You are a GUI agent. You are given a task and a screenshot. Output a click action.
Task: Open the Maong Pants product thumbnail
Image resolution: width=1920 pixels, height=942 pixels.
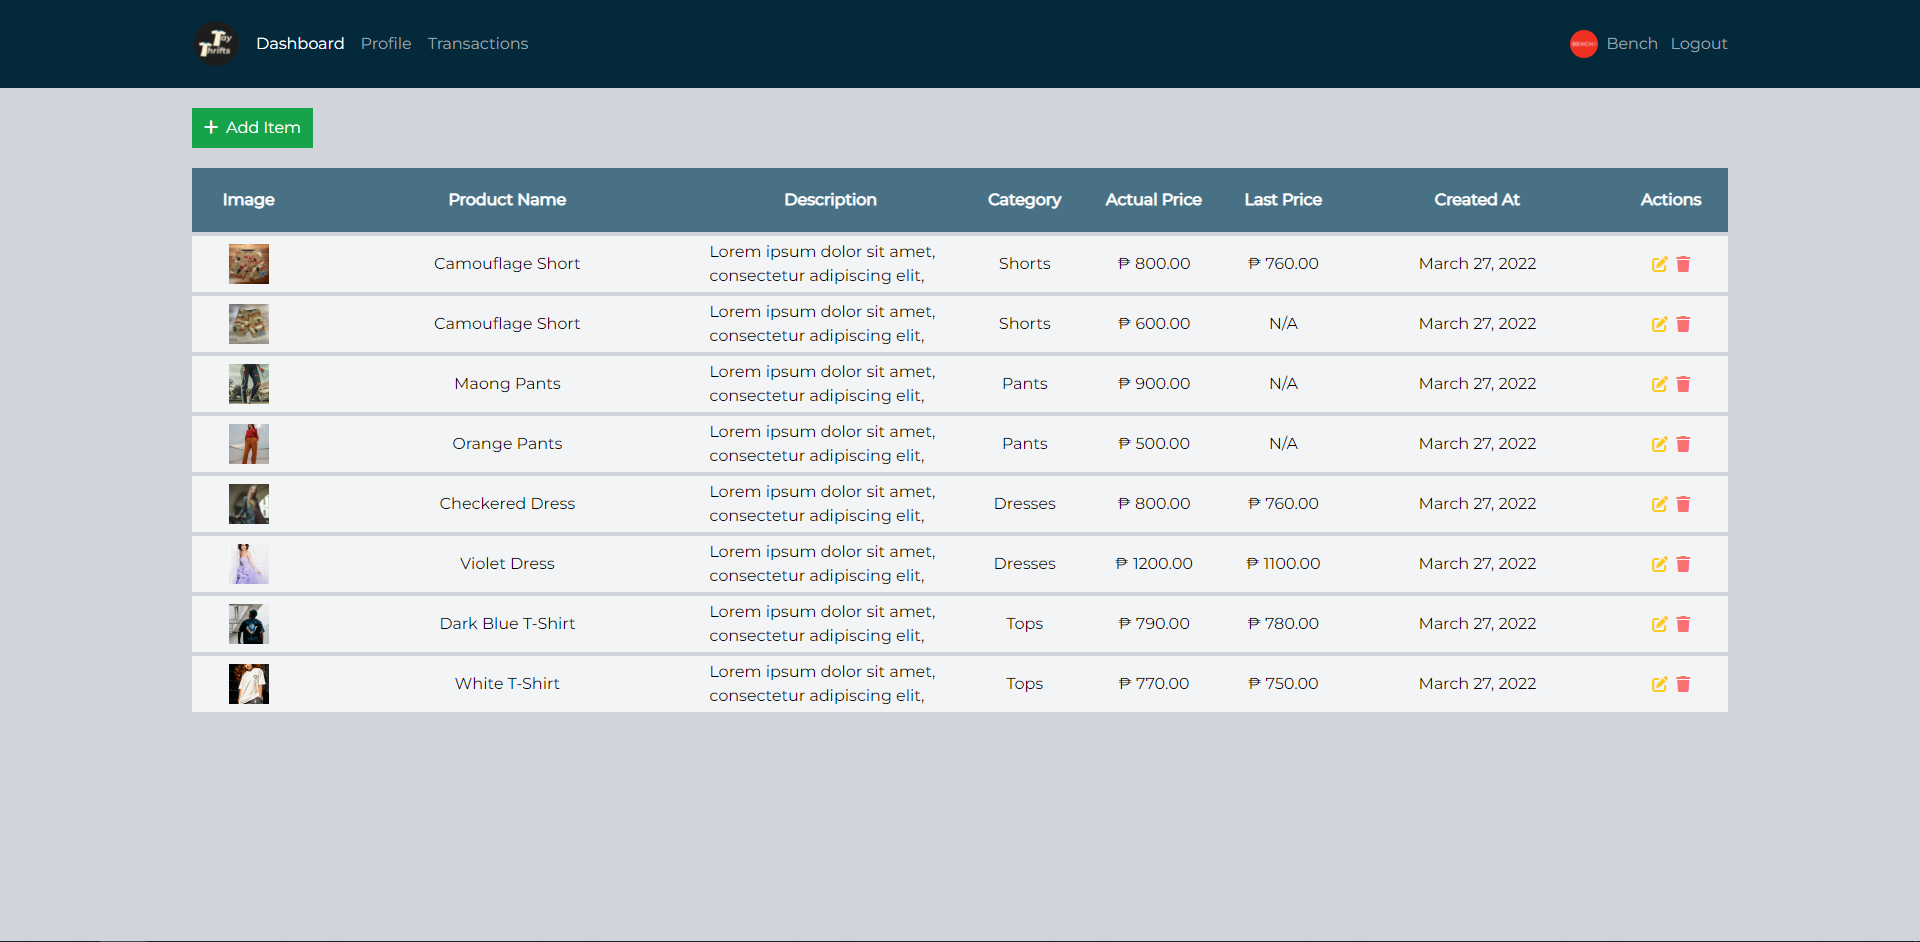coord(249,384)
